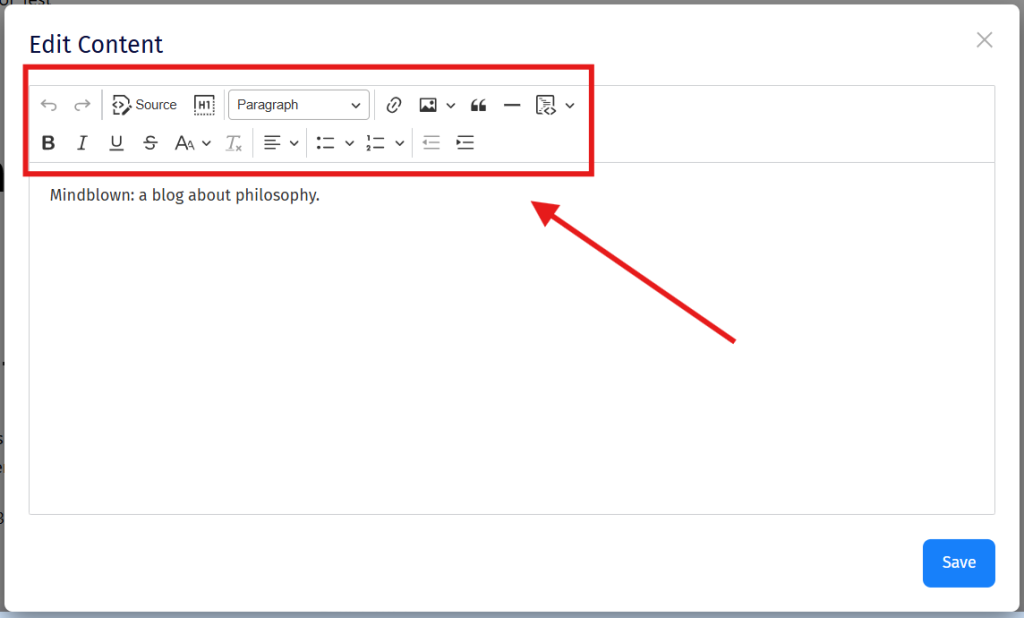Apply block quote formatting

tap(479, 105)
